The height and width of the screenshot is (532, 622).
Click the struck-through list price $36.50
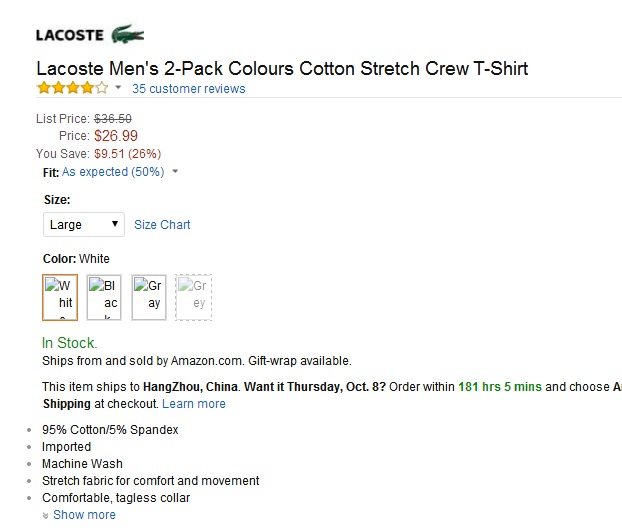click(113, 119)
